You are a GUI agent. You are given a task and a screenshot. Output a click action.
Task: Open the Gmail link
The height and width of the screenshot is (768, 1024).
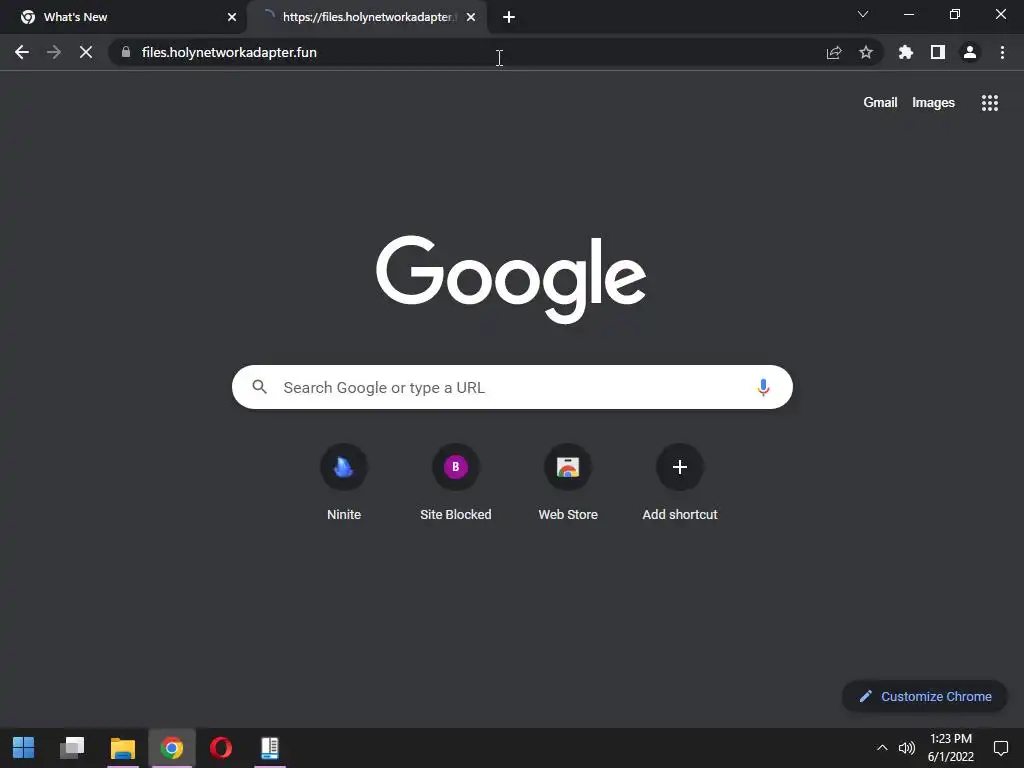coord(880,103)
